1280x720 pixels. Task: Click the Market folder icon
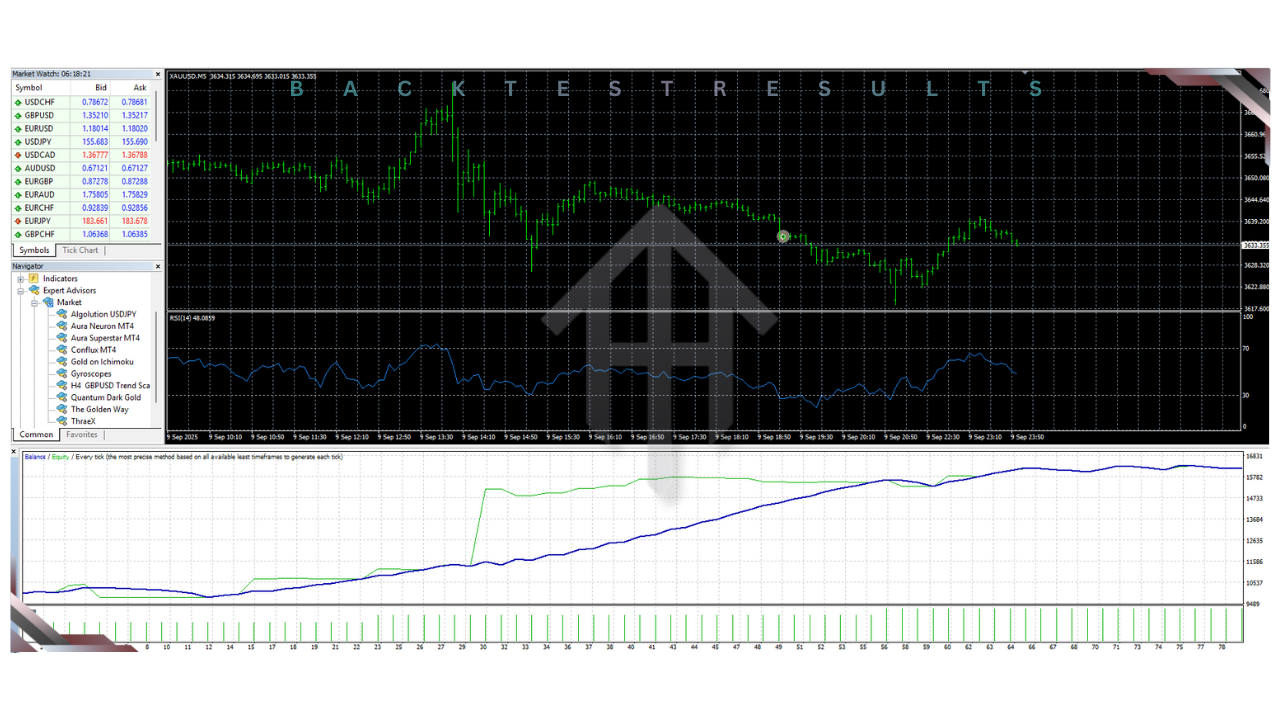(x=48, y=302)
